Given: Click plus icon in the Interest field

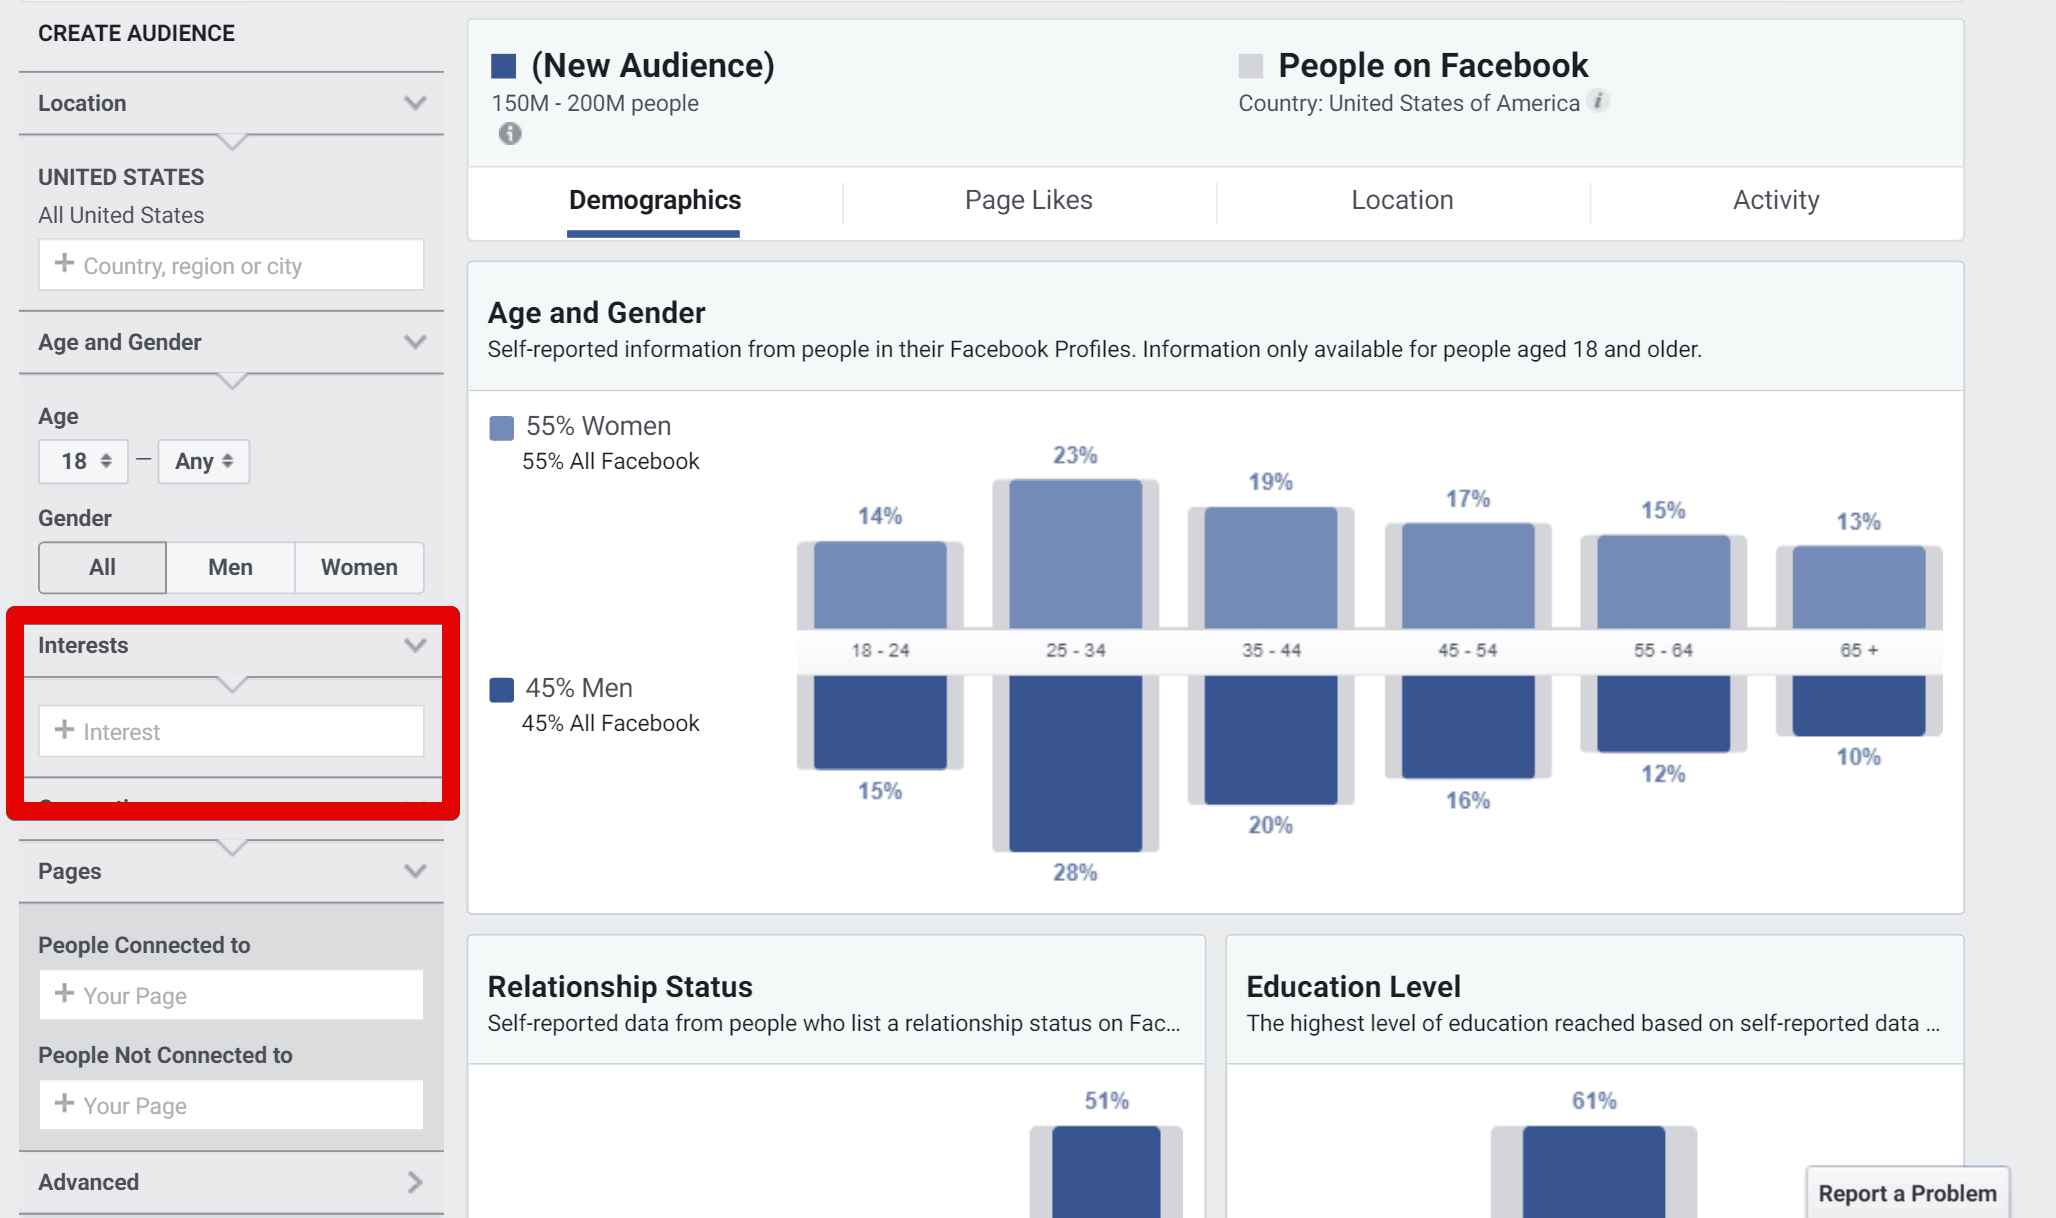Looking at the screenshot, I should pyautogui.click(x=64, y=730).
